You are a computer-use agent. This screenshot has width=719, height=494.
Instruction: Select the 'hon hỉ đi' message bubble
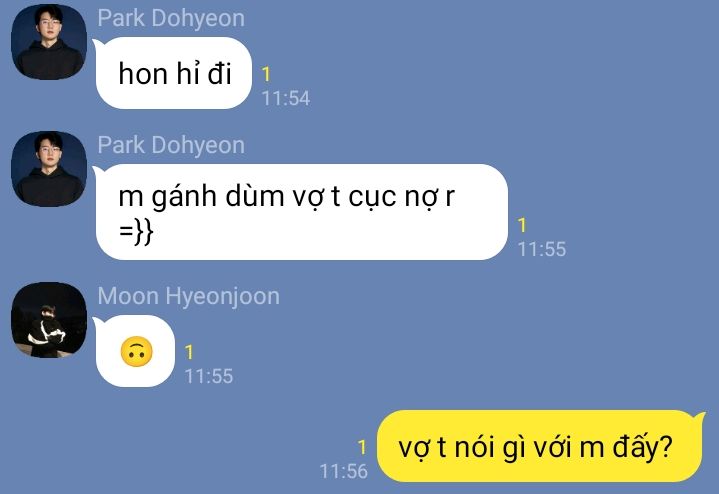(x=173, y=73)
